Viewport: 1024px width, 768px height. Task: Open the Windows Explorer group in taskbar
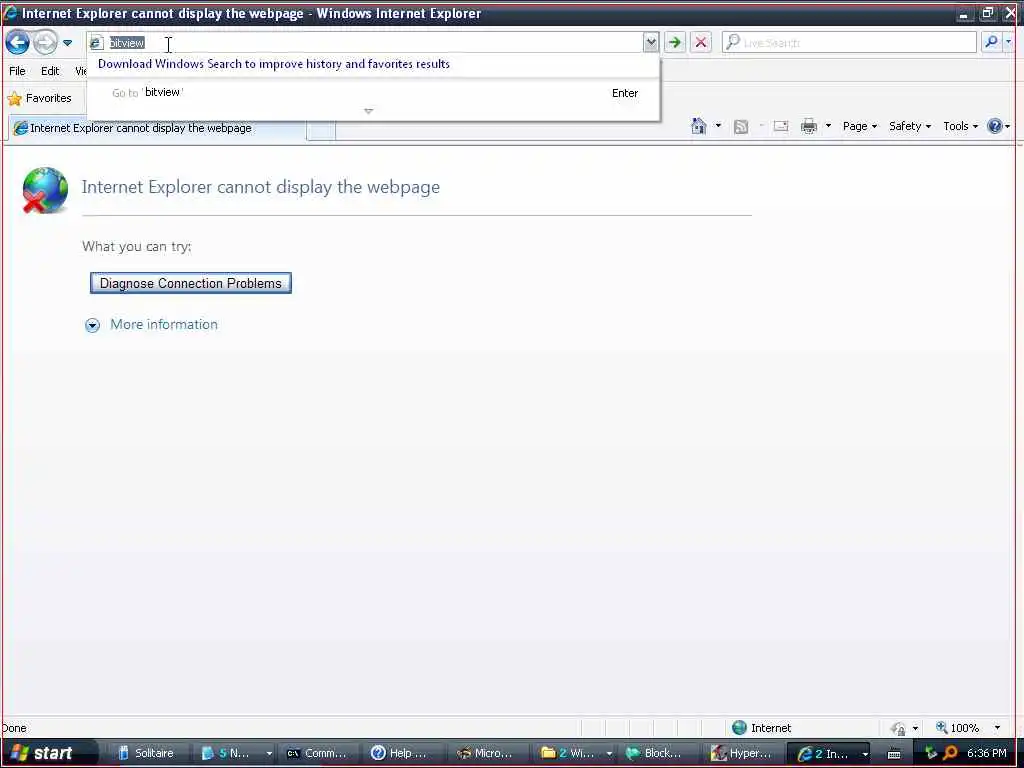point(575,753)
